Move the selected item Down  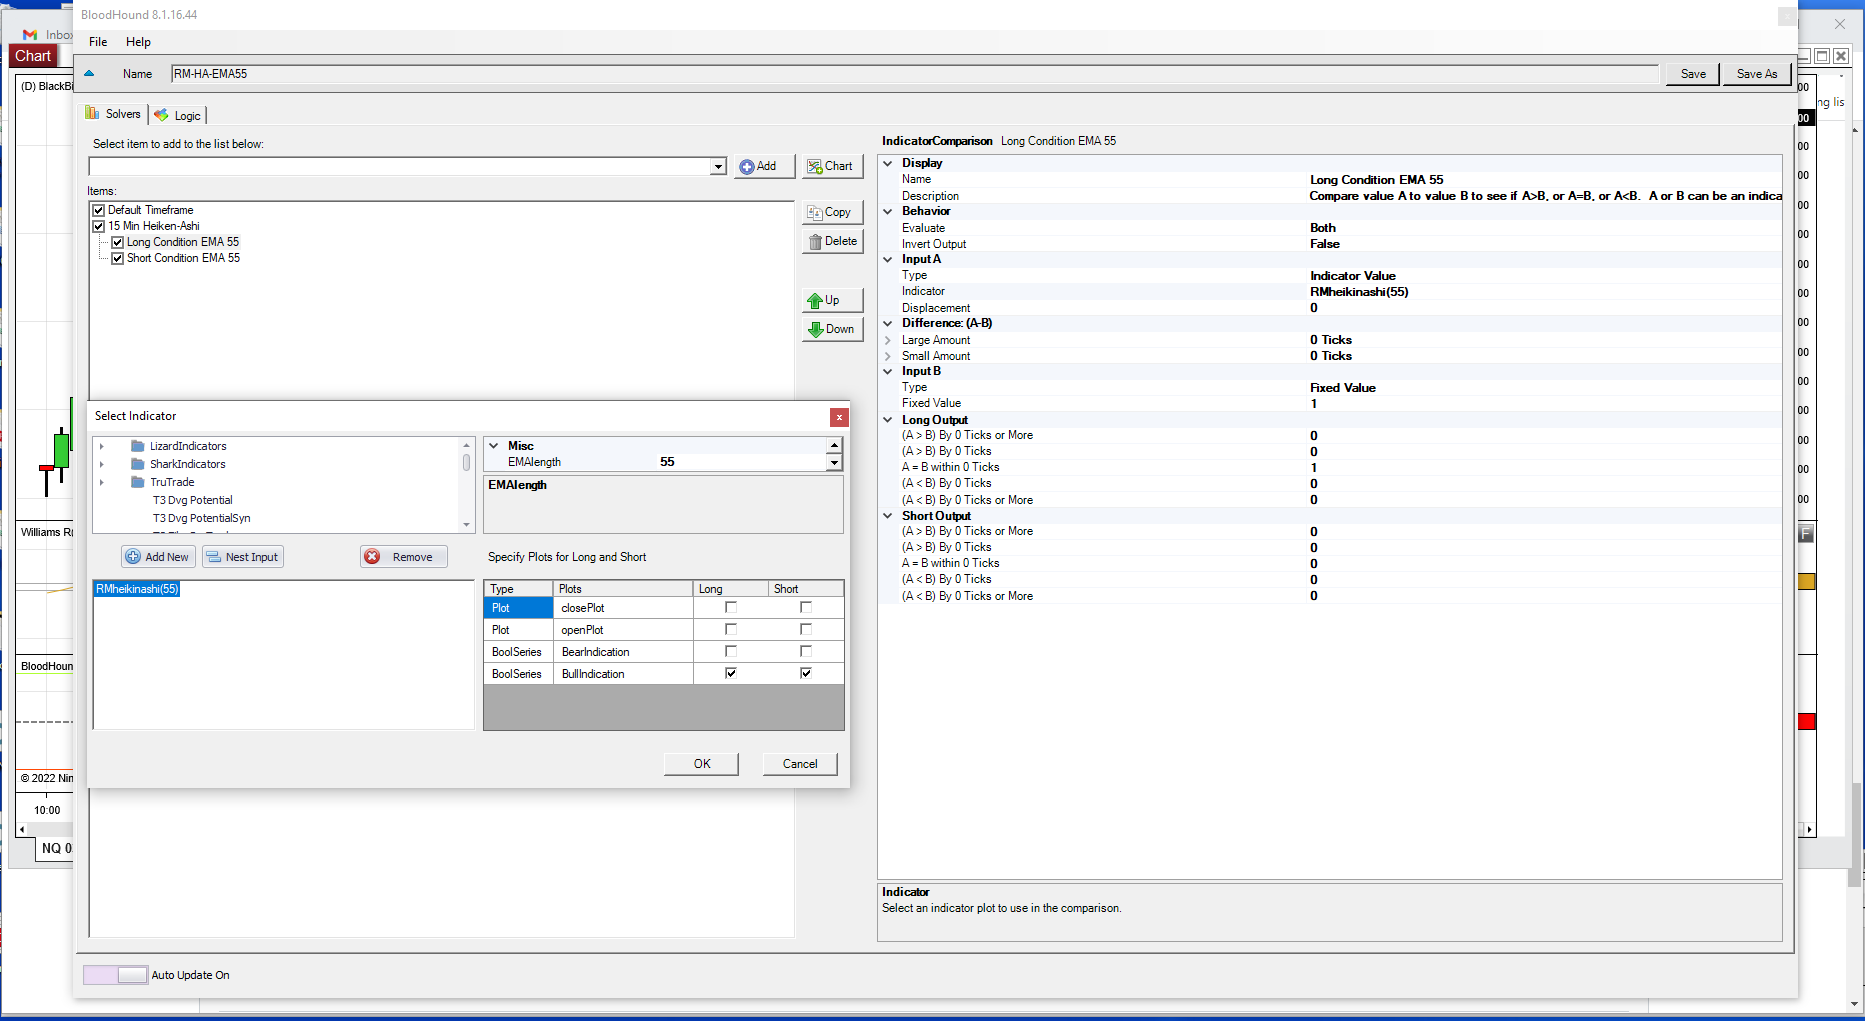point(832,329)
